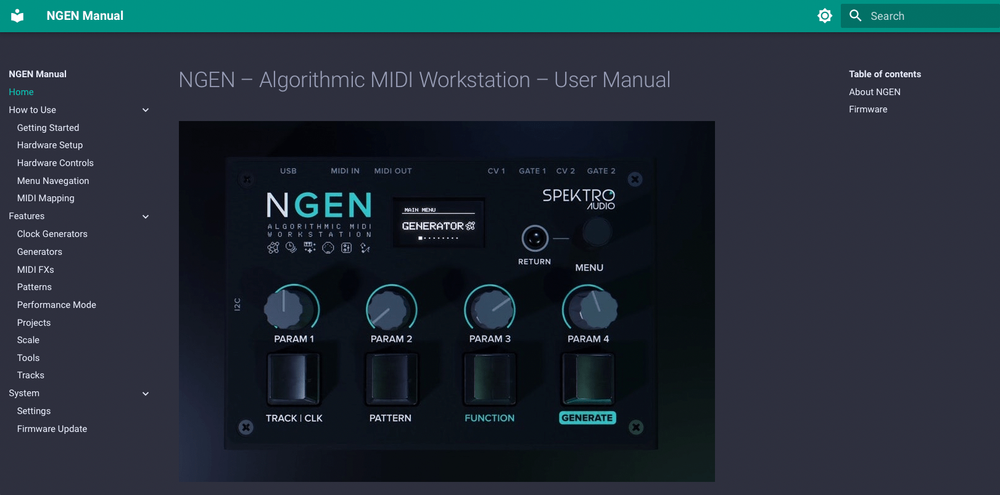
Task: Open the Getting Started page
Action: tap(48, 128)
